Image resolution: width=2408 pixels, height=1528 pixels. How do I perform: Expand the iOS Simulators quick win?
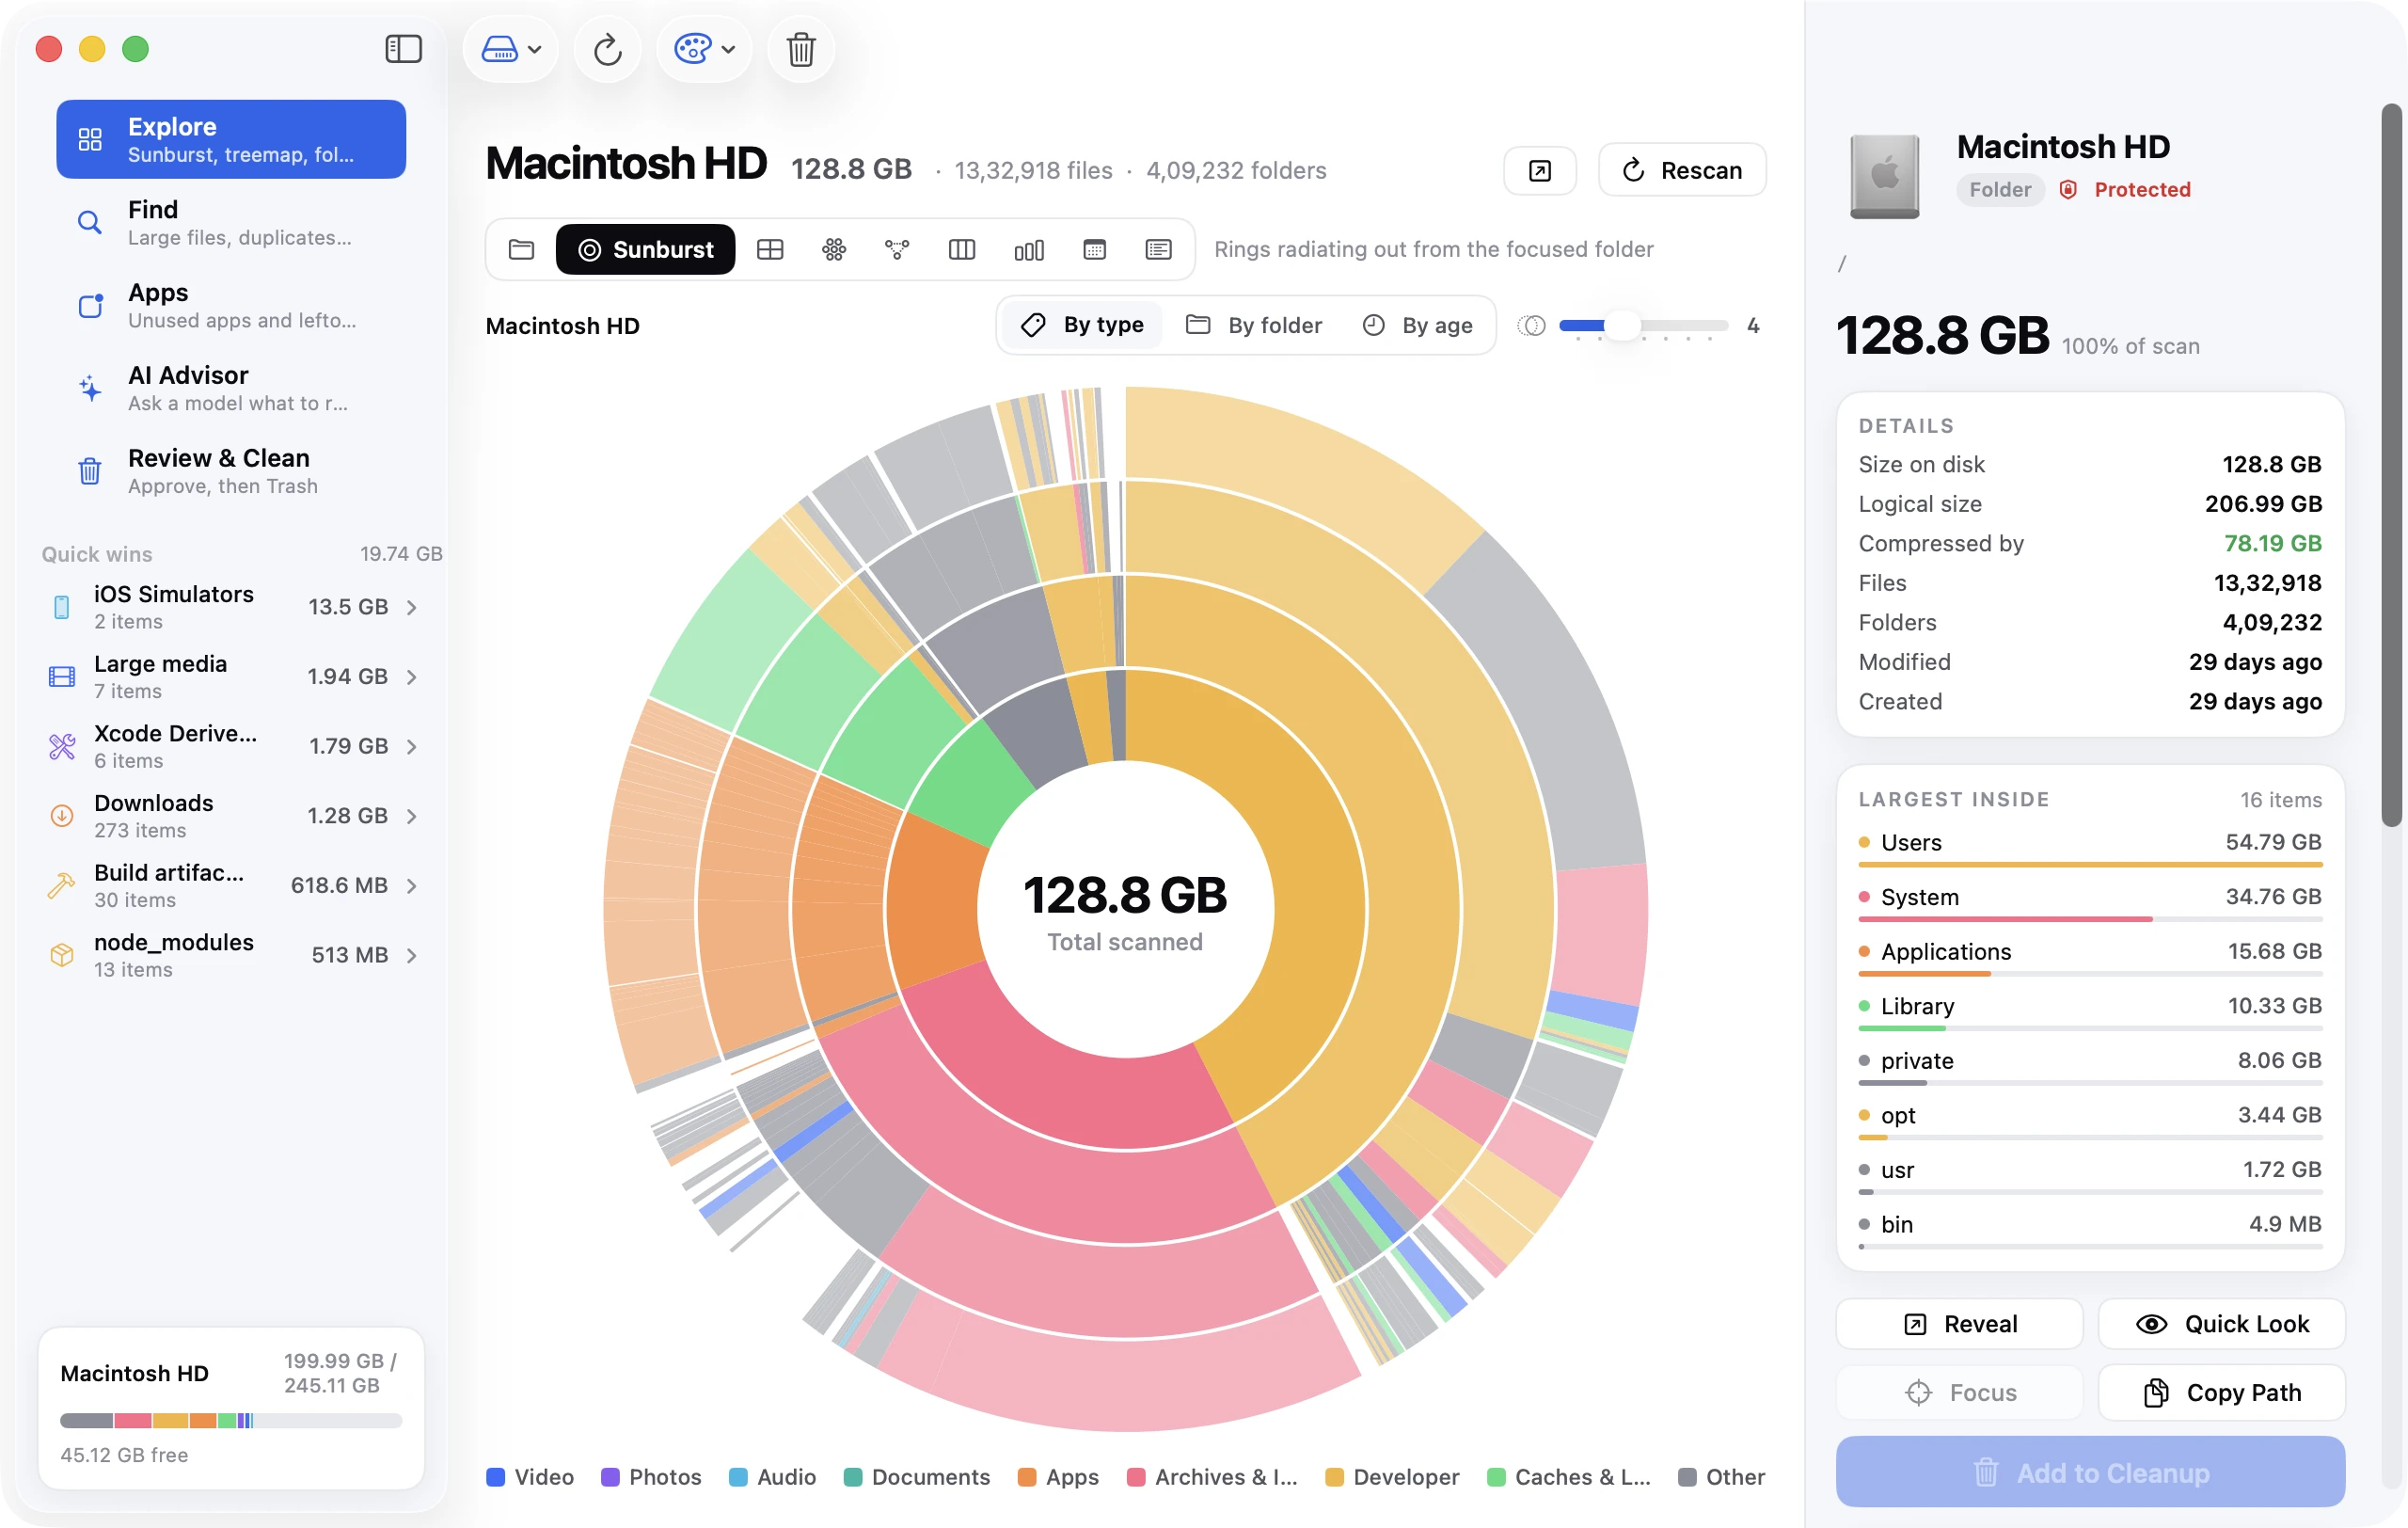coord(231,607)
